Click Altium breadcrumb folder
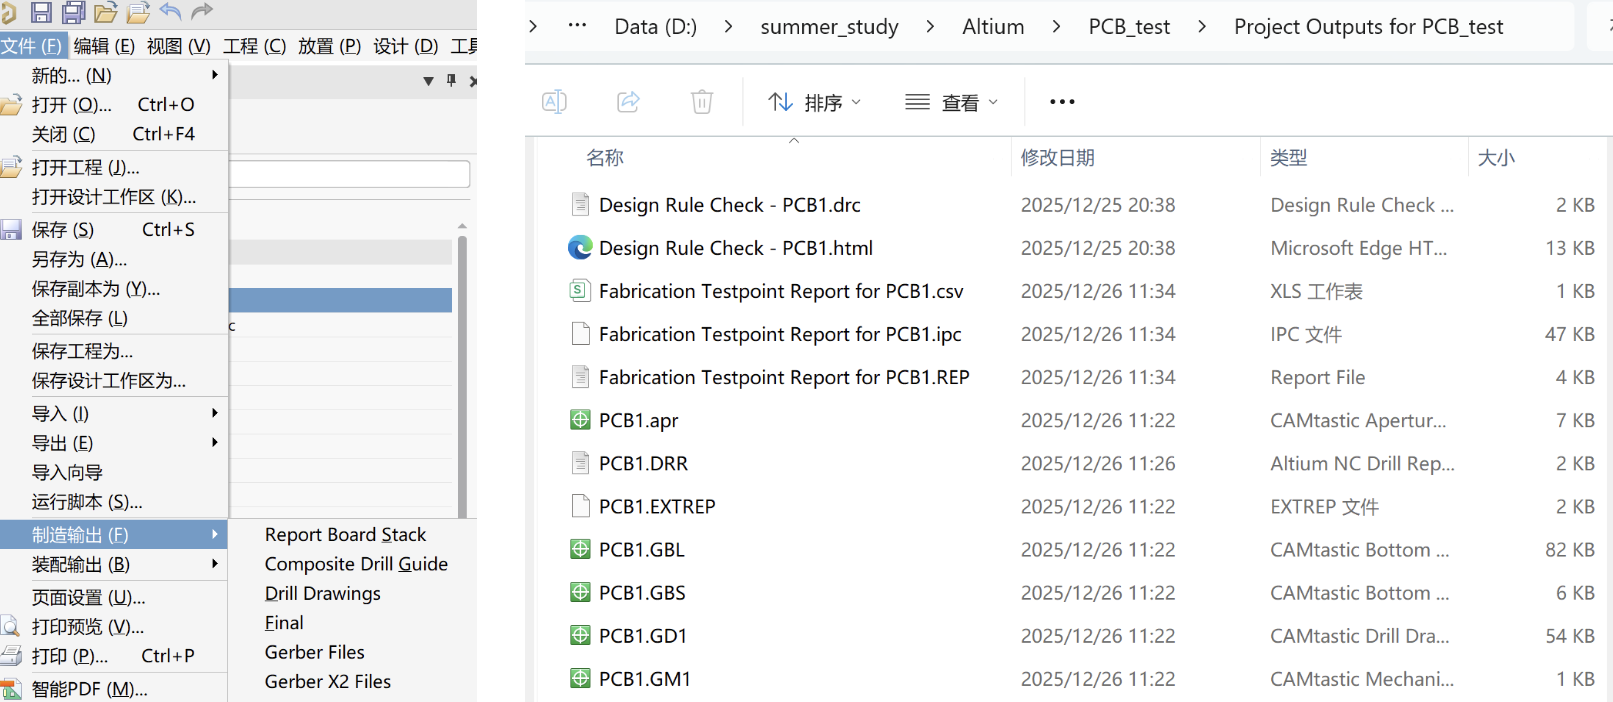 click(x=993, y=27)
